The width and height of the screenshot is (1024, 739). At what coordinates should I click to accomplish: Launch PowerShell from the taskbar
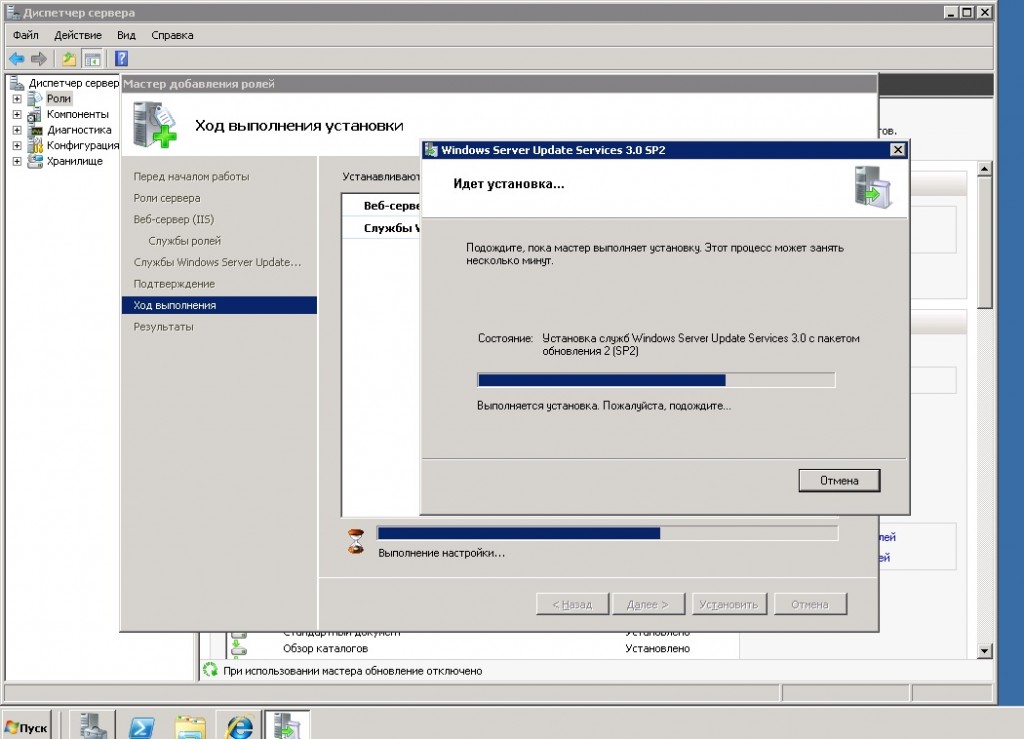[x=142, y=725]
